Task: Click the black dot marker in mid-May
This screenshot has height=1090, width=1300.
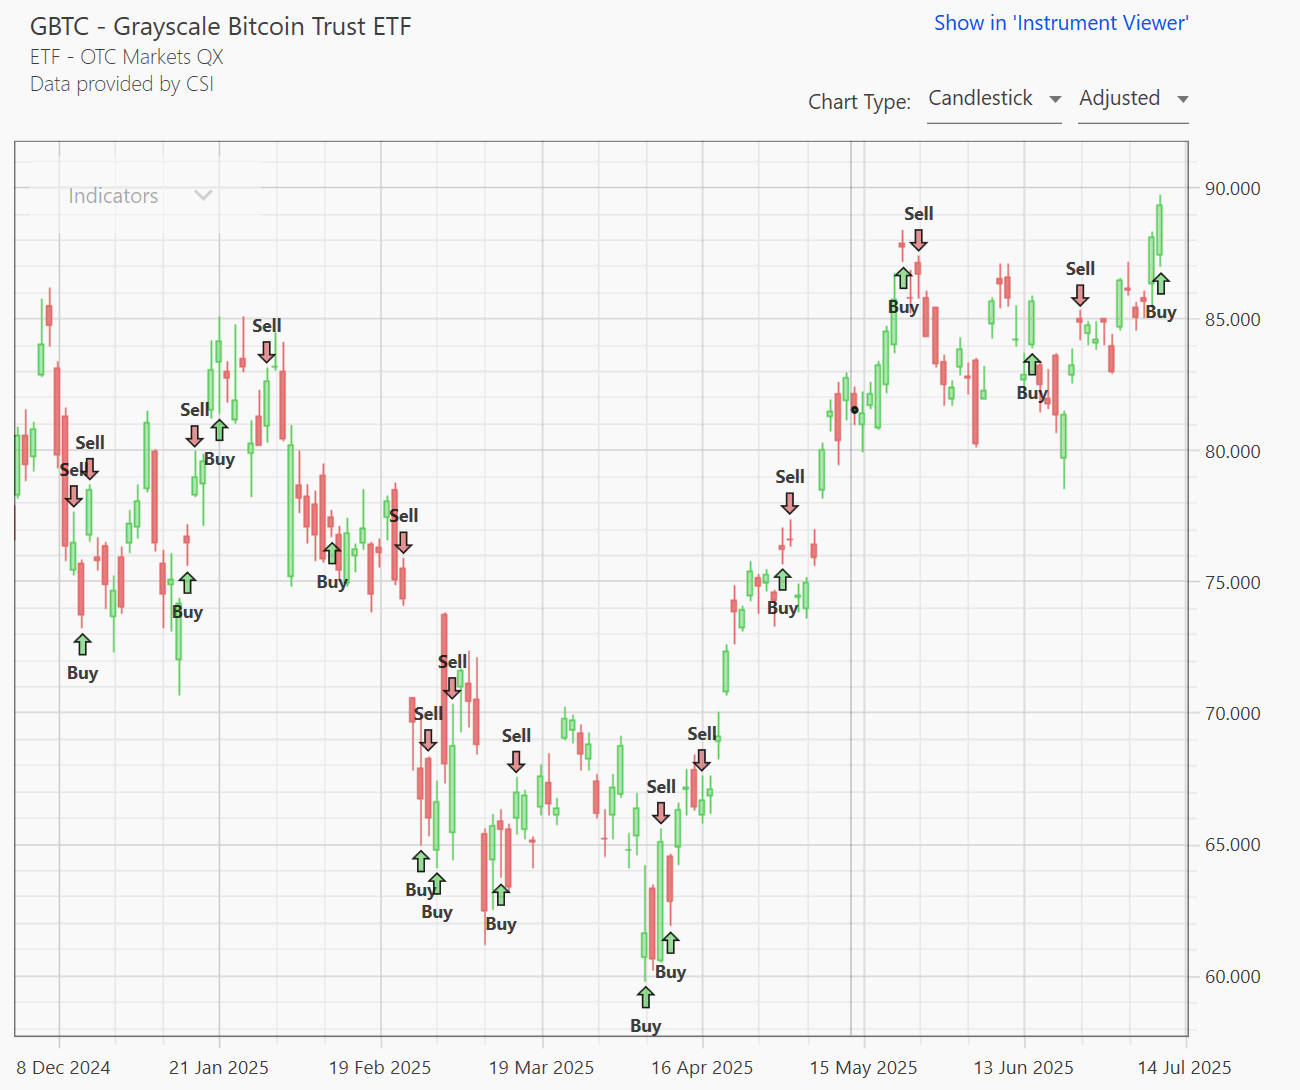Action: [x=854, y=410]
